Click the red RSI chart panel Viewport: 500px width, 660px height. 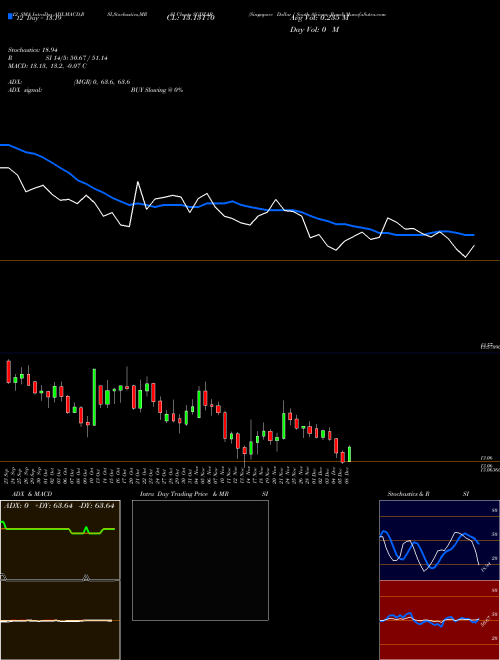tap(439, 620)
